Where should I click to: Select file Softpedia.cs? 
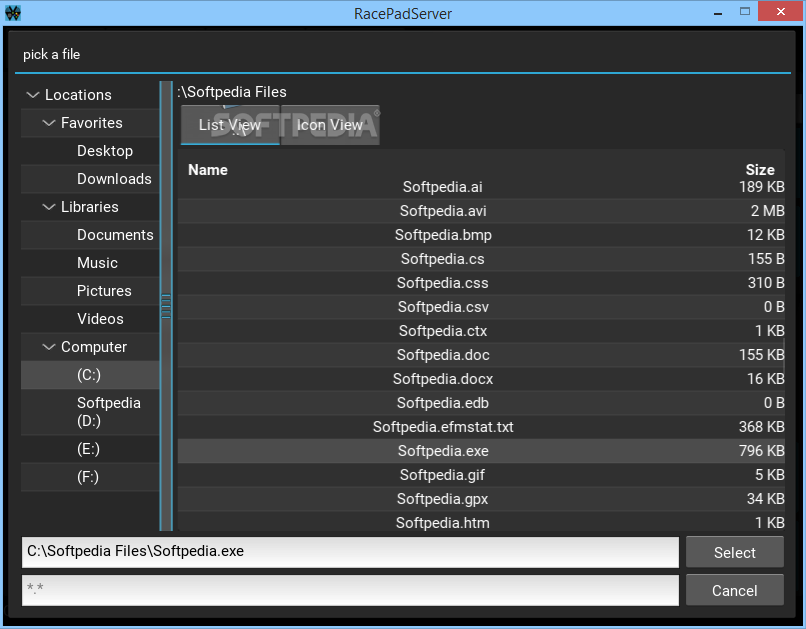click(481, 259)
